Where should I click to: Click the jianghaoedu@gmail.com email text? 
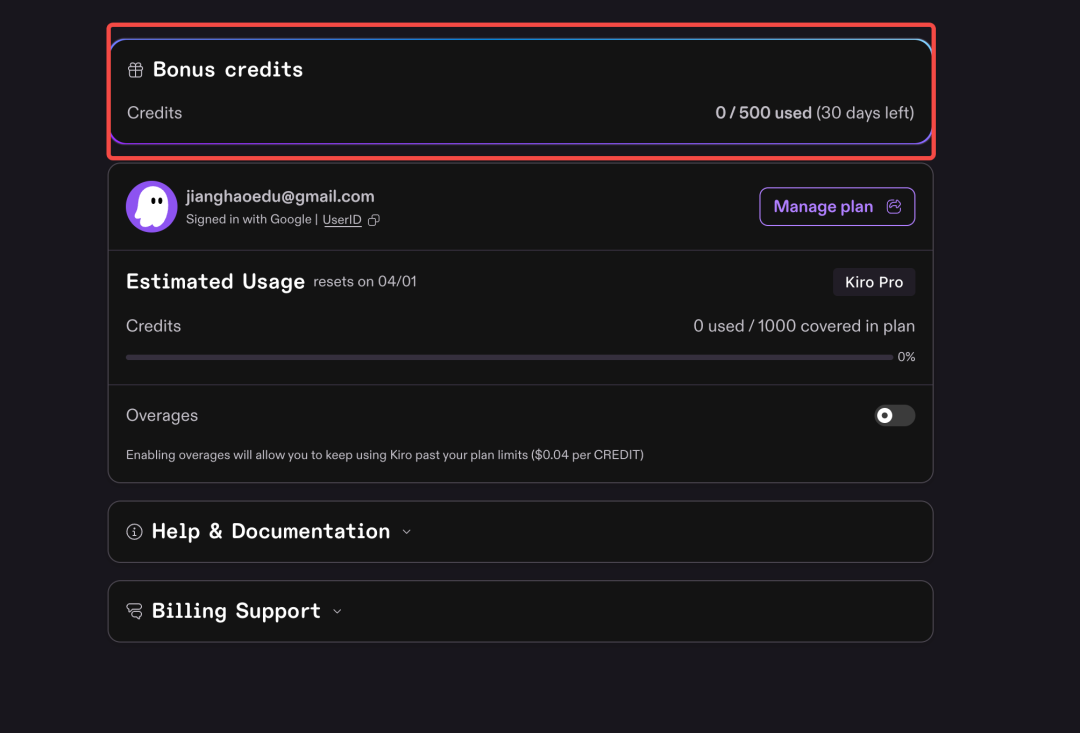click(x=280, y=196)
